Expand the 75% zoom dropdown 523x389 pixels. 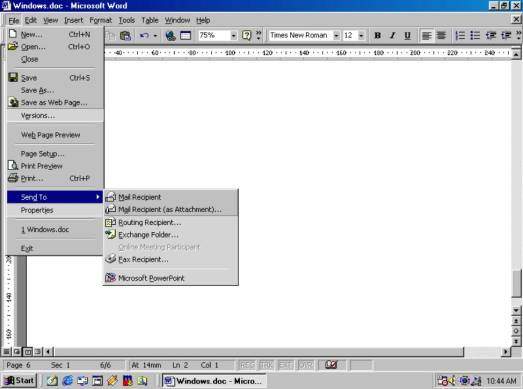[233, 35]
